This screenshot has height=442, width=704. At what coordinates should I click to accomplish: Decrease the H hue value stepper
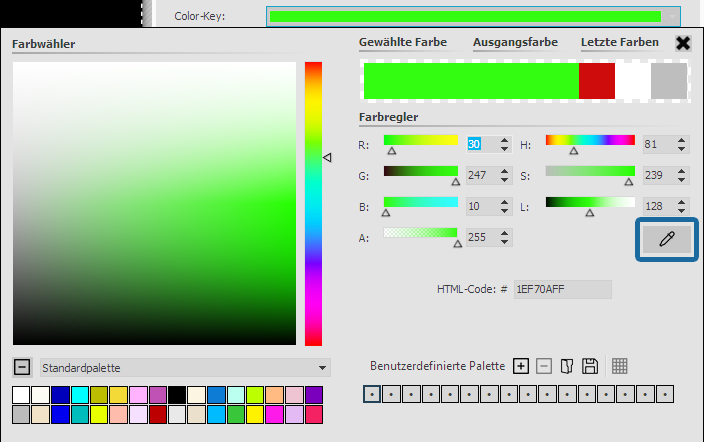(x=682, y=149)
